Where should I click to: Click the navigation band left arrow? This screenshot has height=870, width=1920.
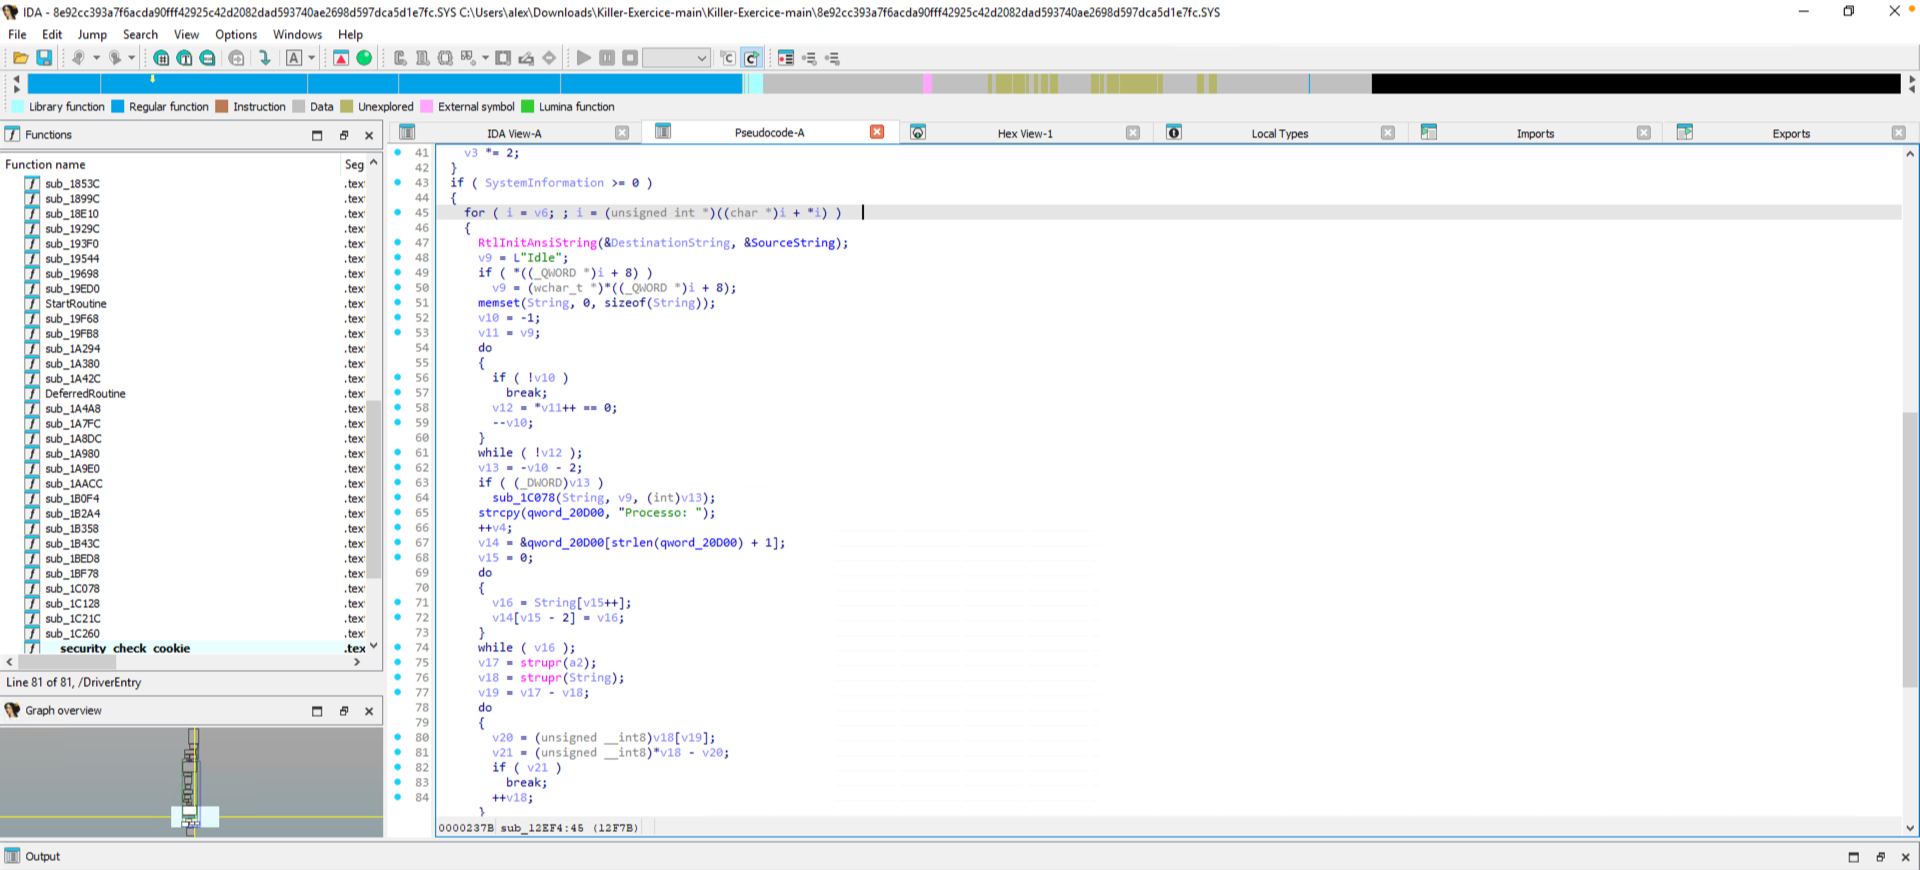tap(16, 78)
